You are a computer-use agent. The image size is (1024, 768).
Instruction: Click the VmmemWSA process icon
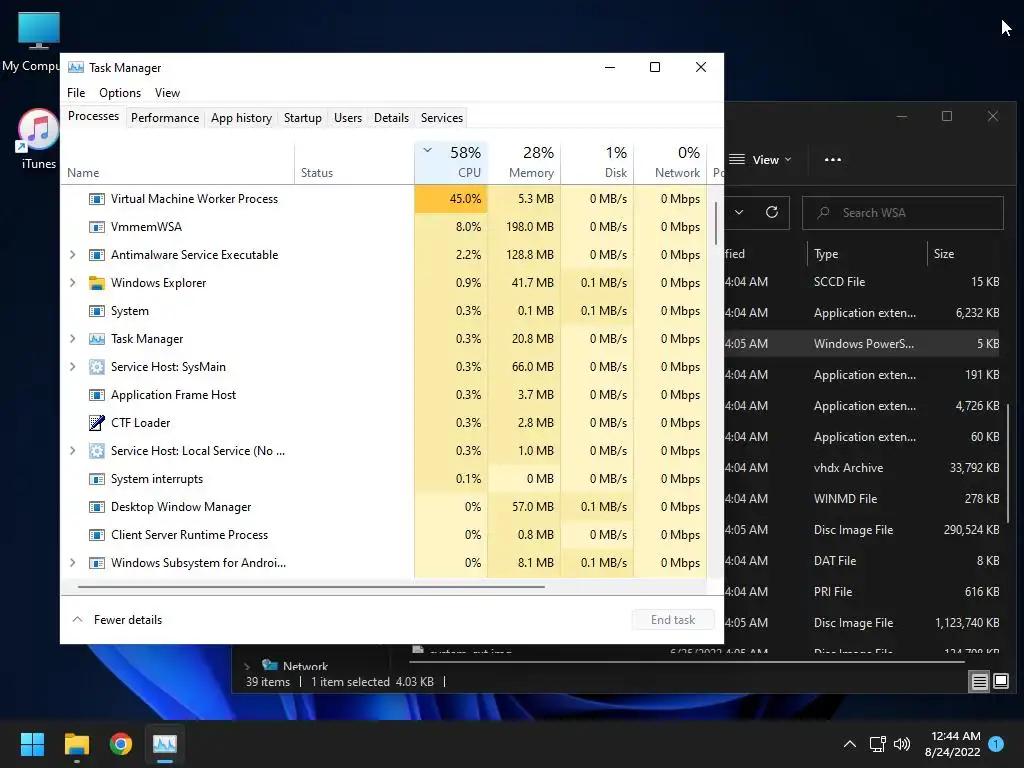tap(97, 227)
